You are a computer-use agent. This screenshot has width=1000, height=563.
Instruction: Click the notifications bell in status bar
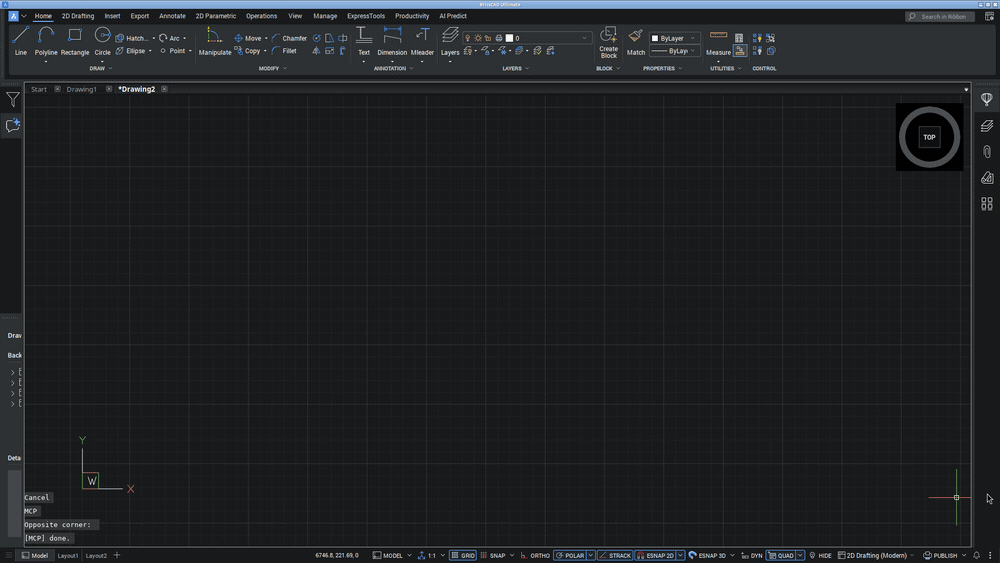pos(976,555)
